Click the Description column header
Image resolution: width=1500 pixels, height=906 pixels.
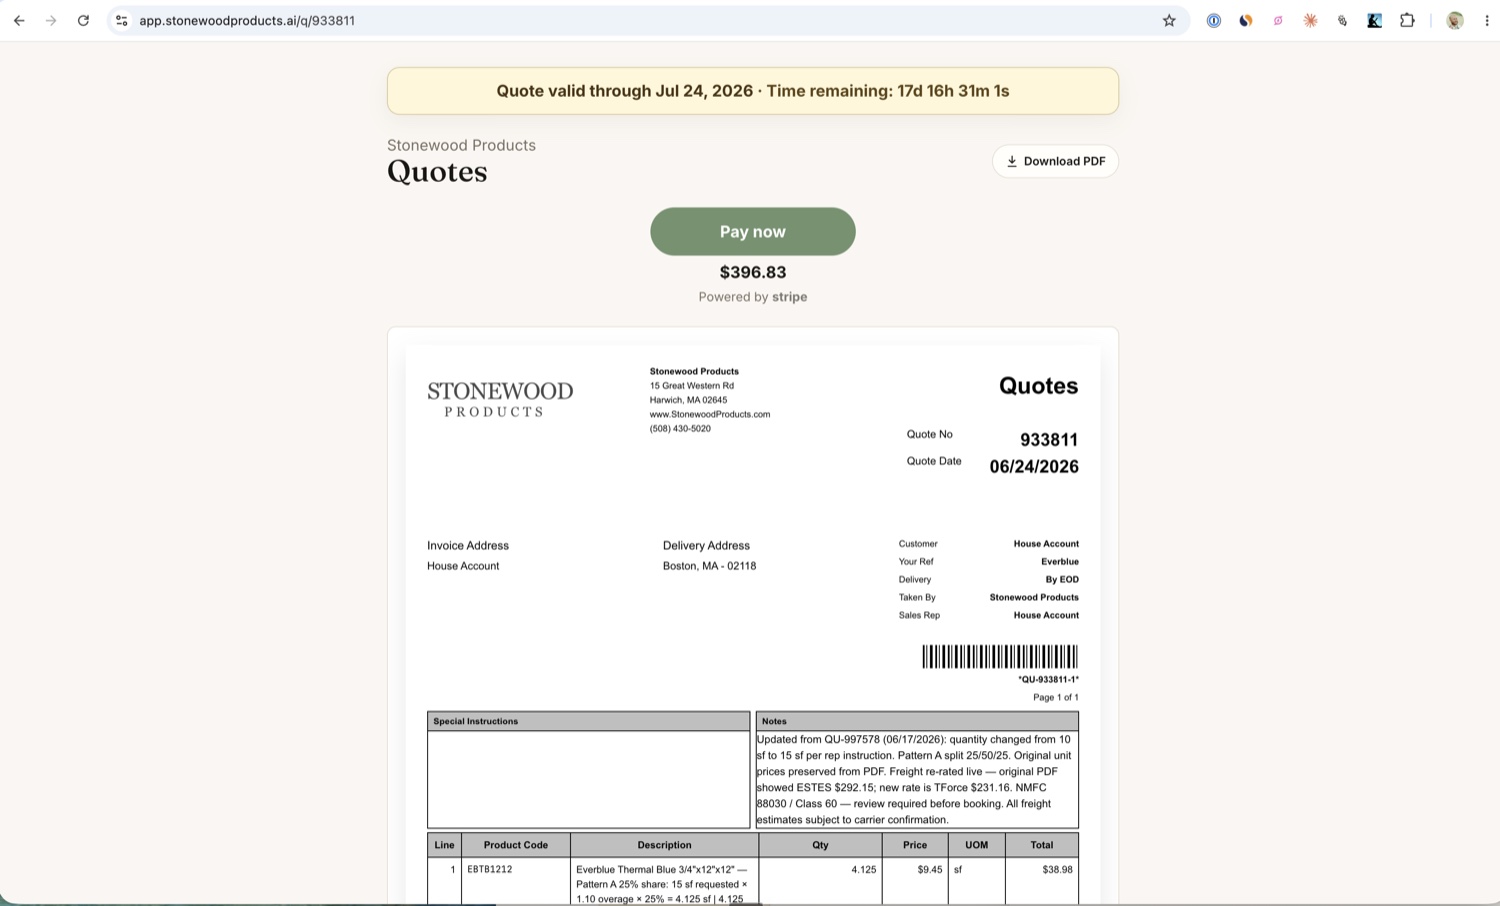point(664,845)
